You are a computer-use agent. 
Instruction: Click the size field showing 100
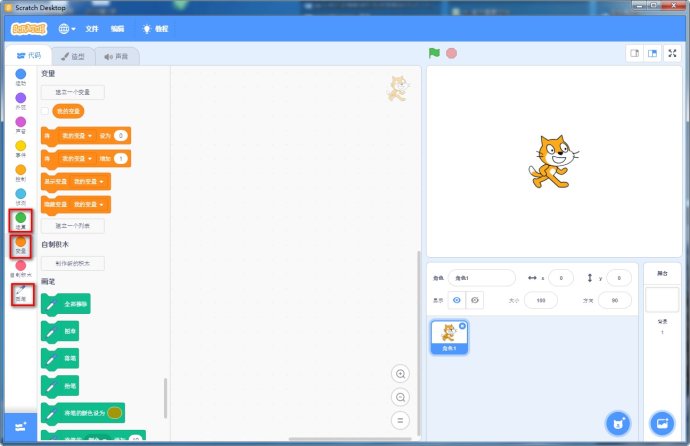541,300
